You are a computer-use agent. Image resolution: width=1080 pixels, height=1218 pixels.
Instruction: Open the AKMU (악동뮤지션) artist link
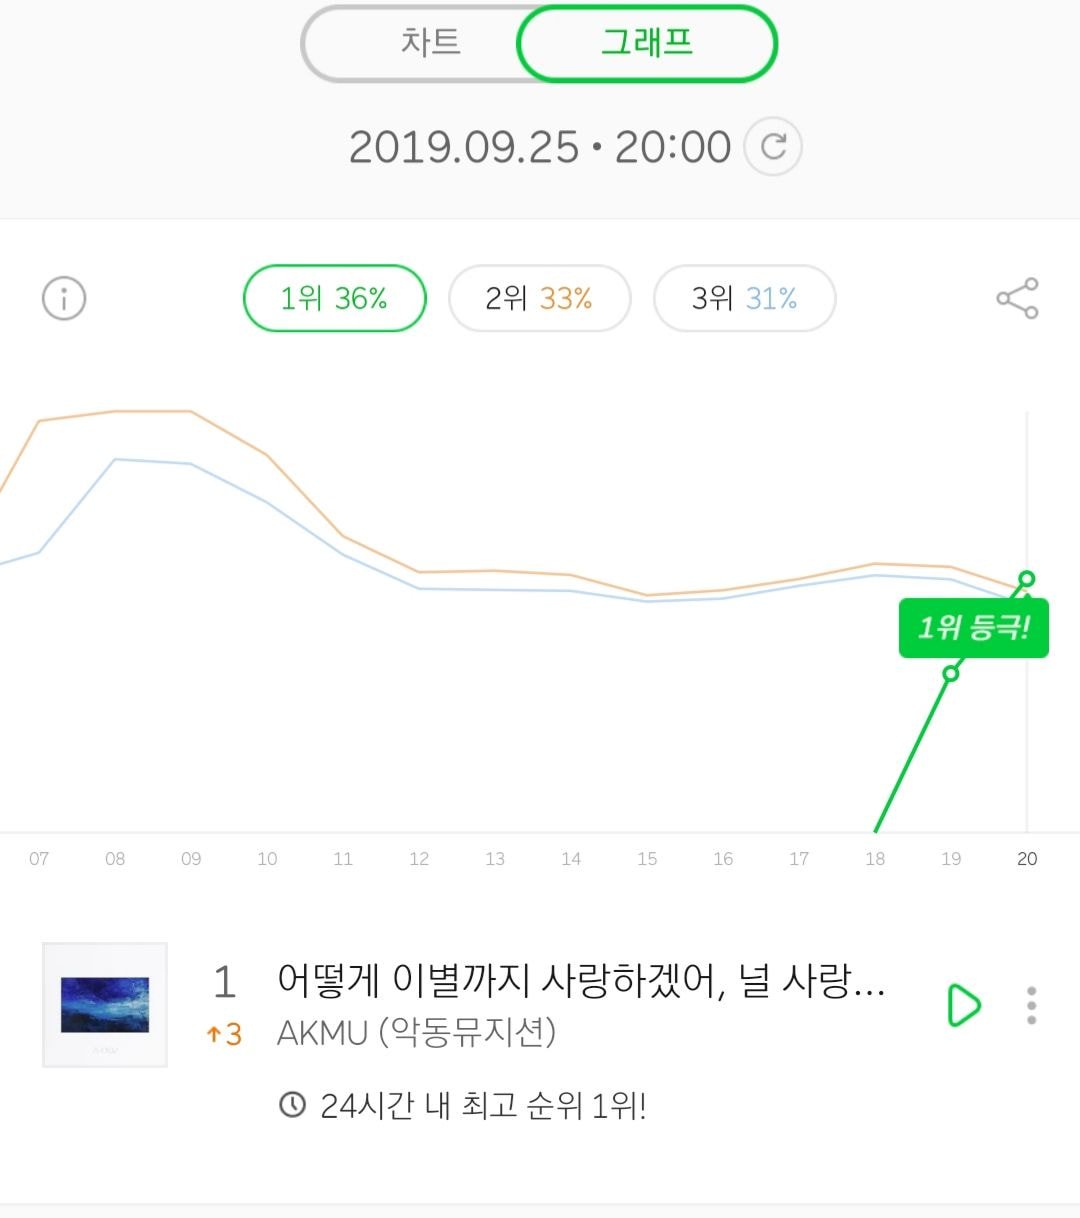[416, 1032]
